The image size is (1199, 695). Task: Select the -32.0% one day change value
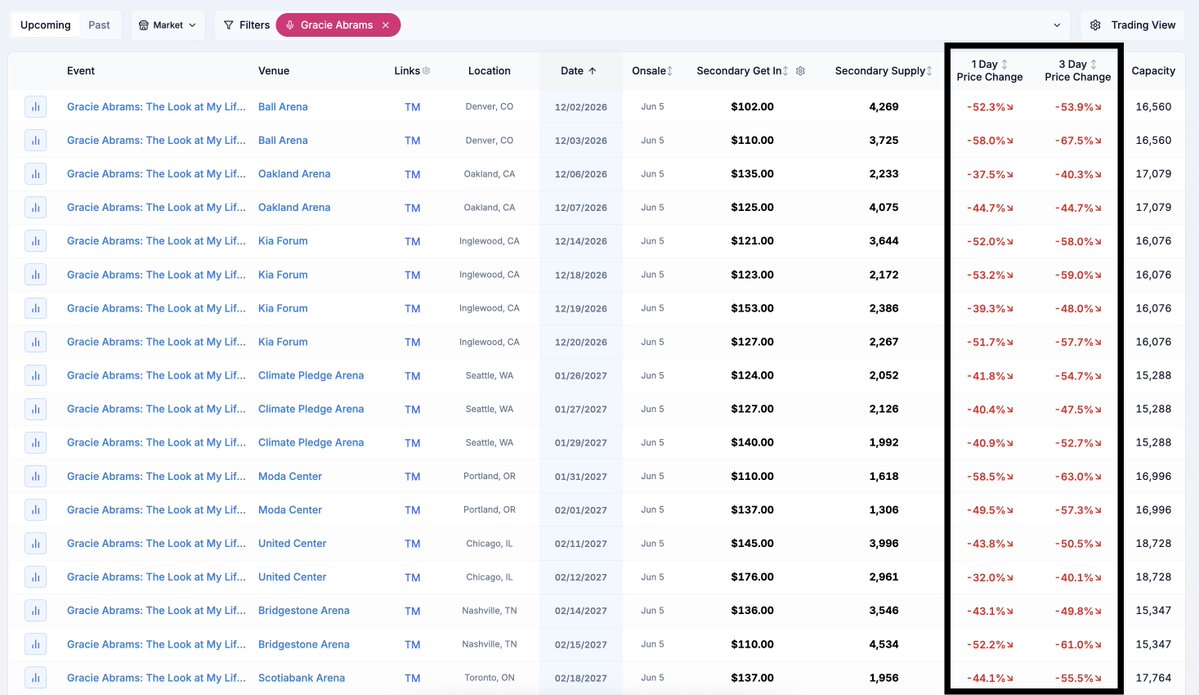click(x=989, y=577)
